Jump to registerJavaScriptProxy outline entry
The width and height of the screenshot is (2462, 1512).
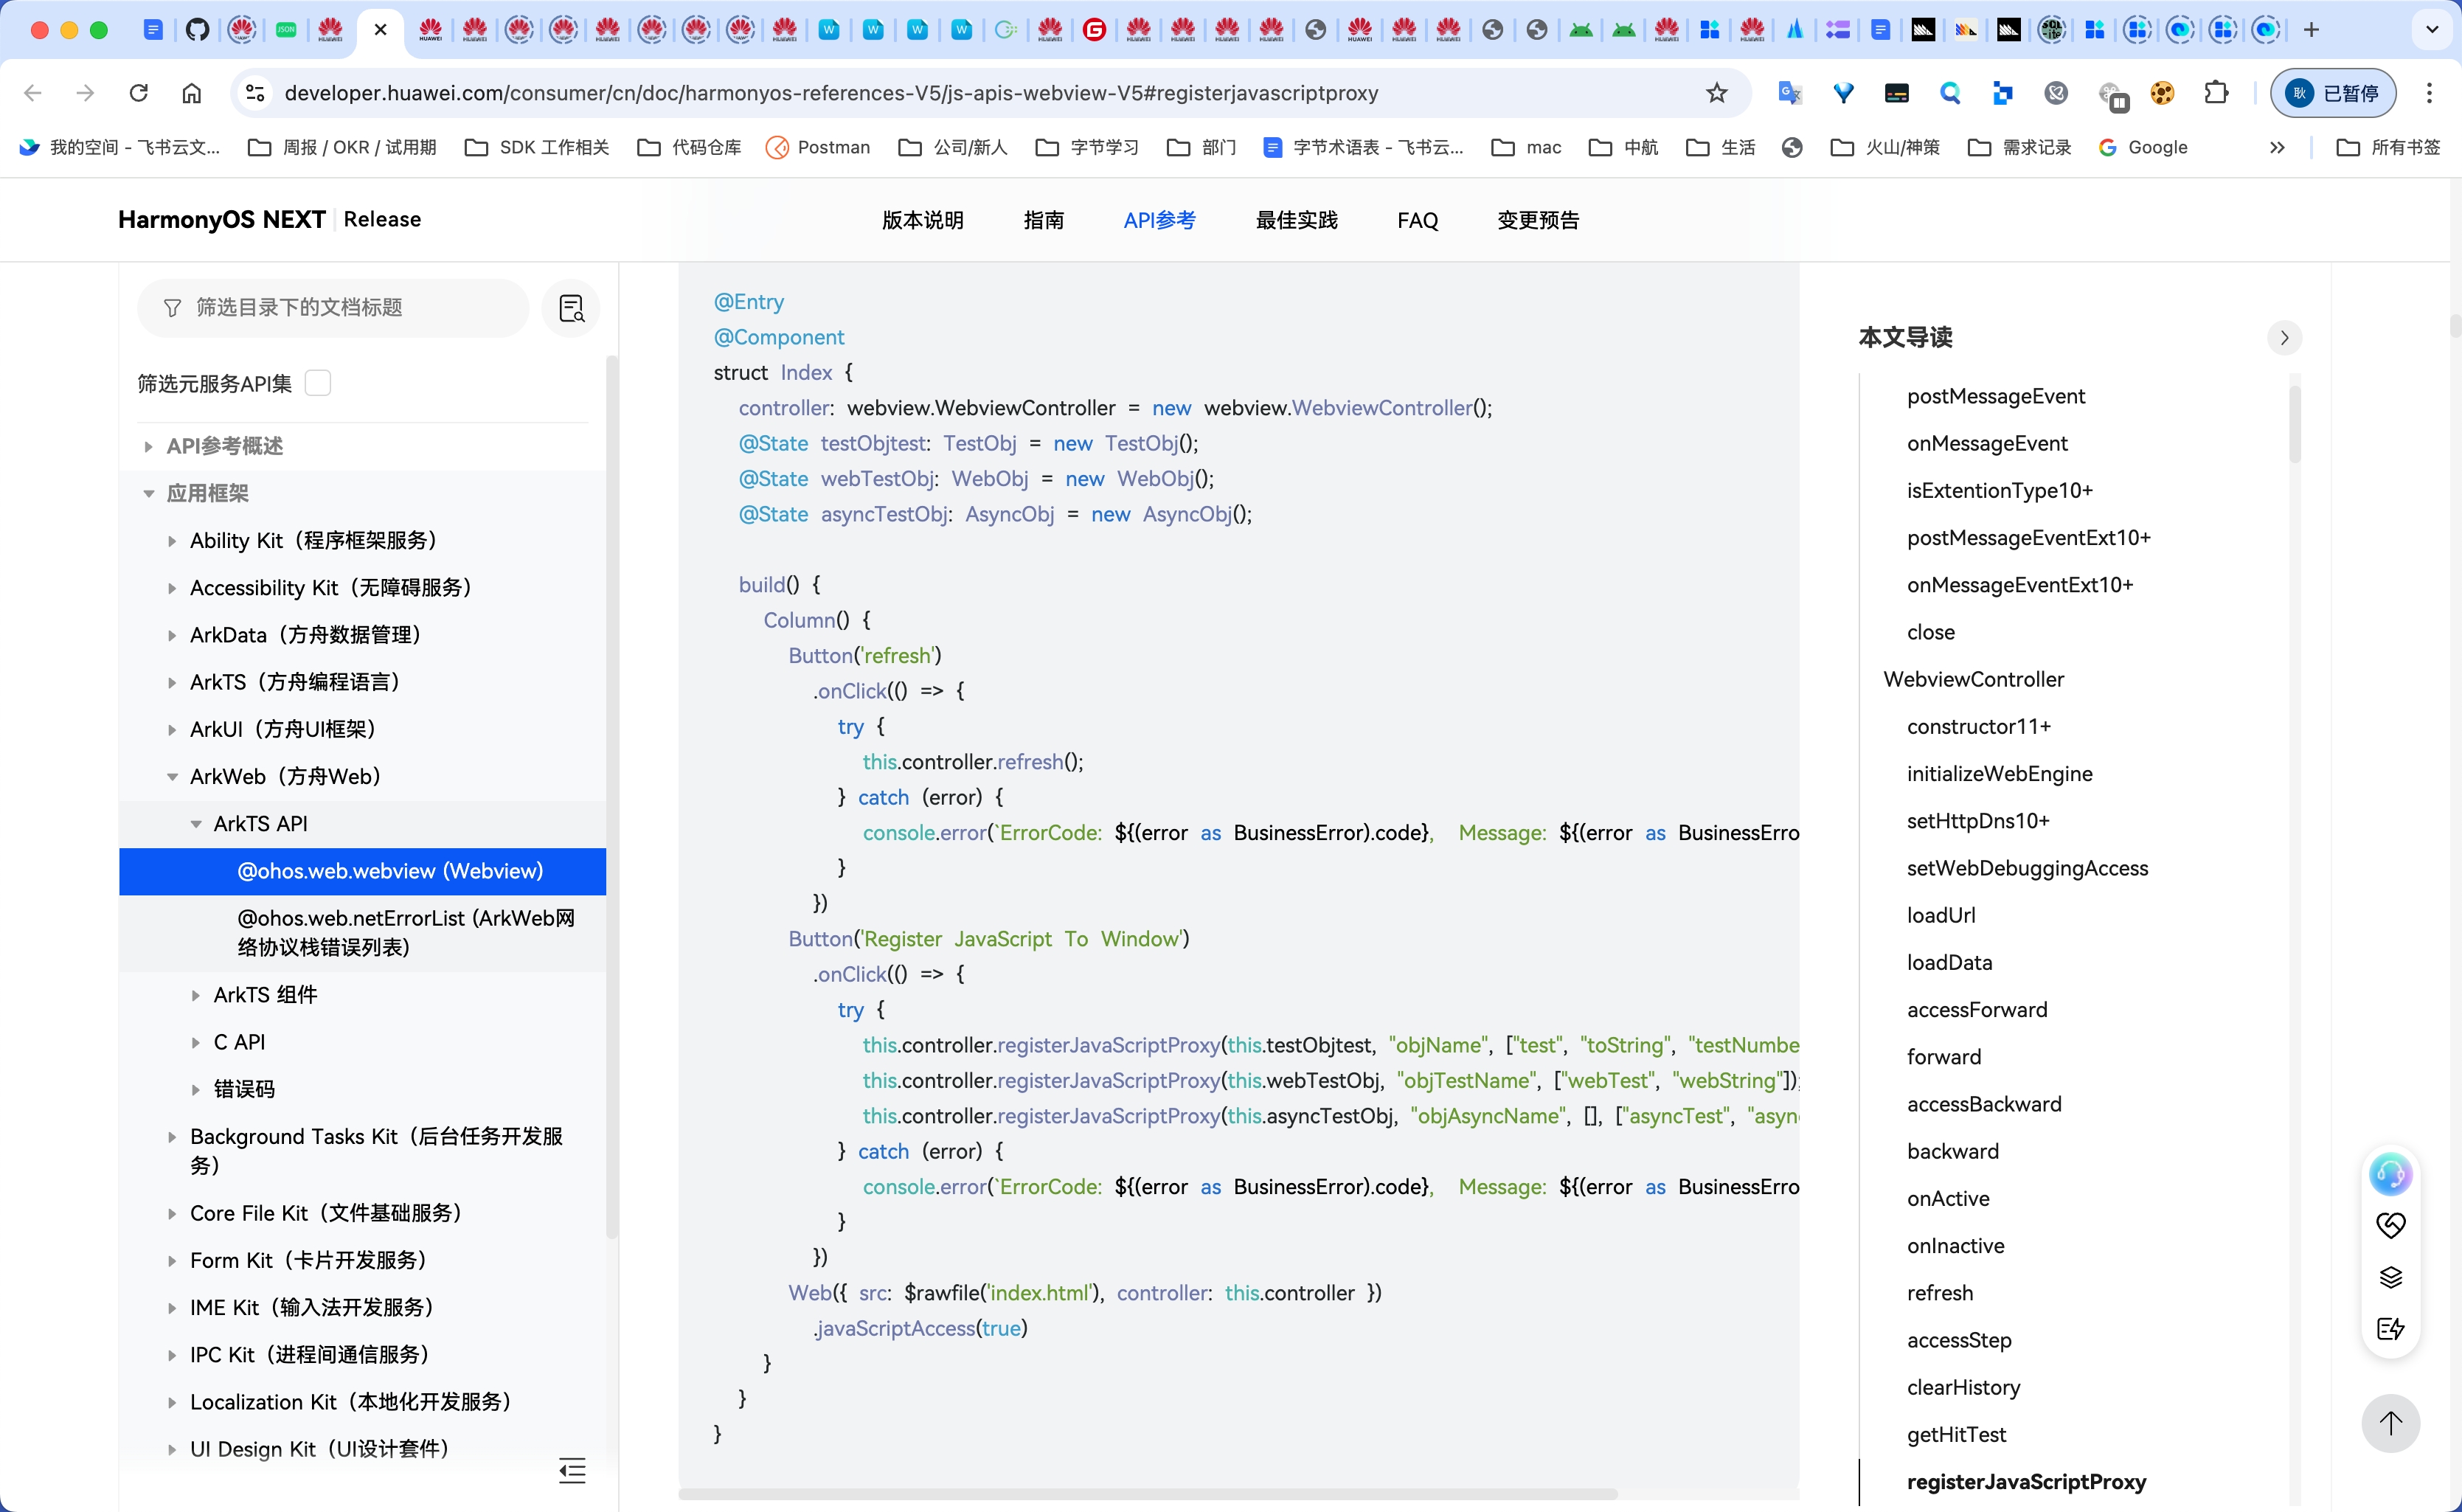click(x=2025, y=1481)
